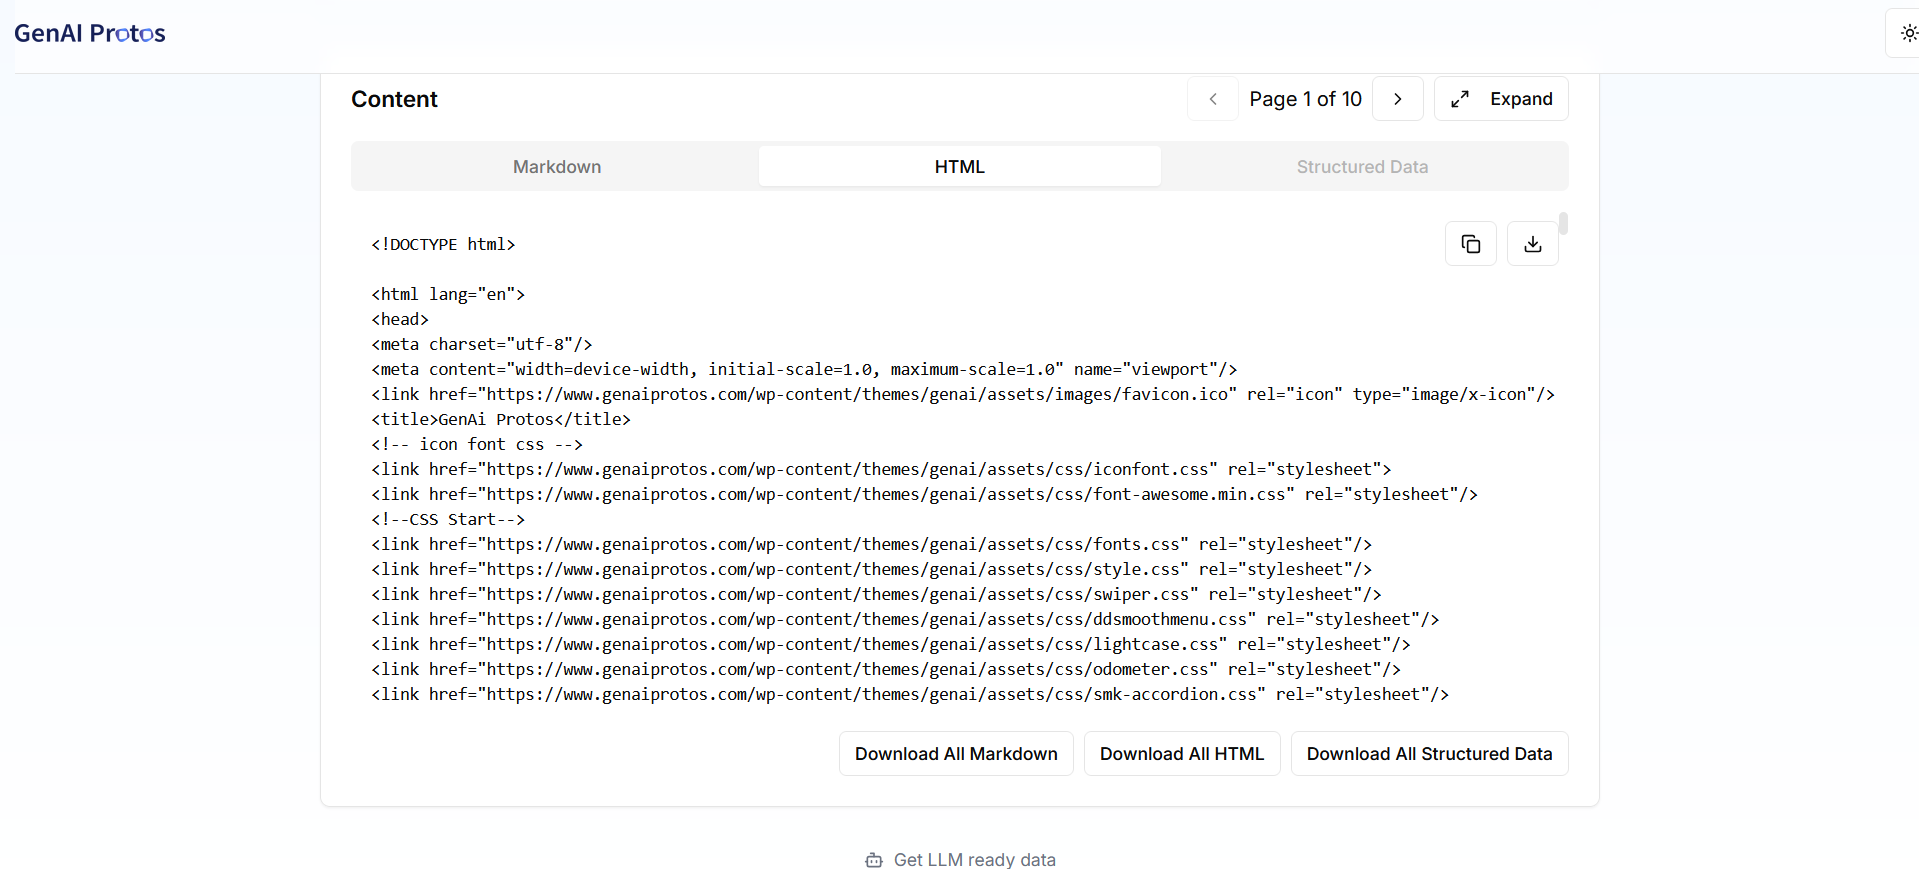Click Download All HTML

tap(1182, 754)
